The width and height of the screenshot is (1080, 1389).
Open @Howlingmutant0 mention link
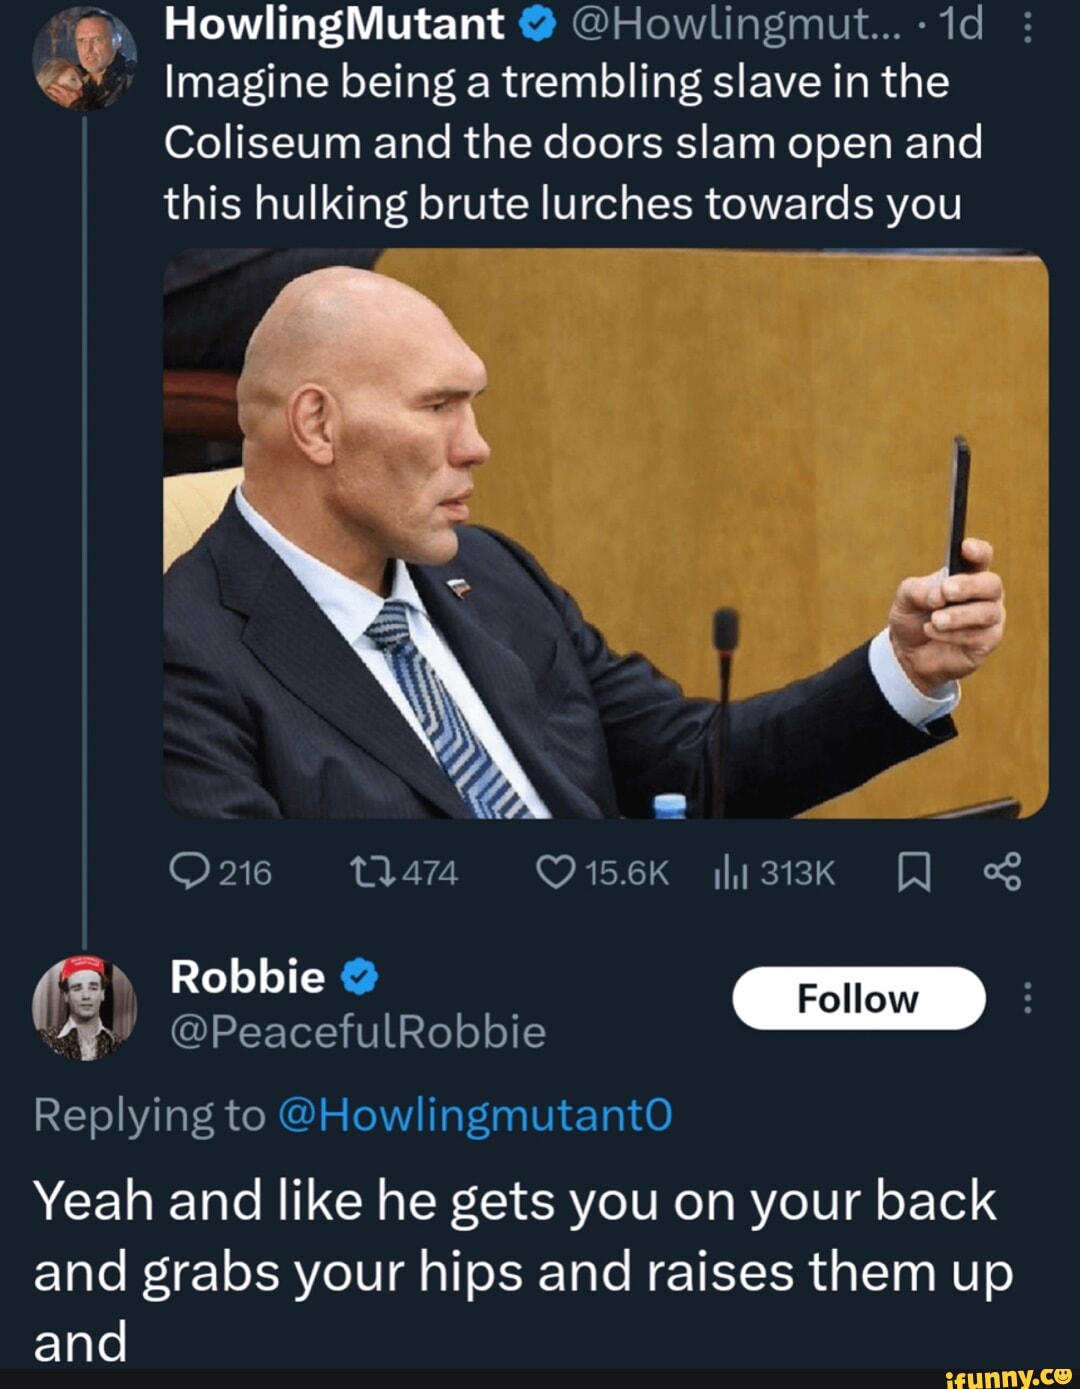coord(474,1114)
